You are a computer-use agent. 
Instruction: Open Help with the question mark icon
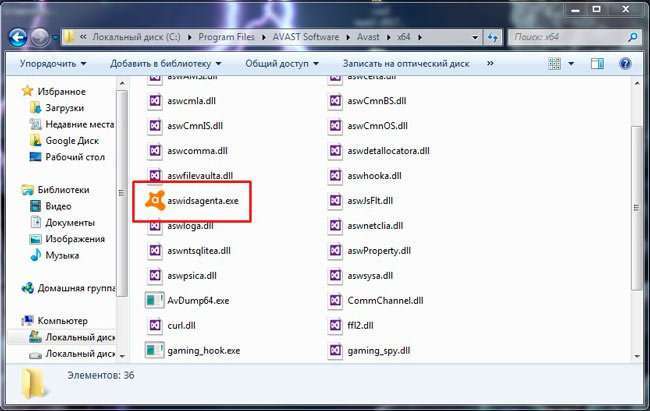tap(625, 64)
